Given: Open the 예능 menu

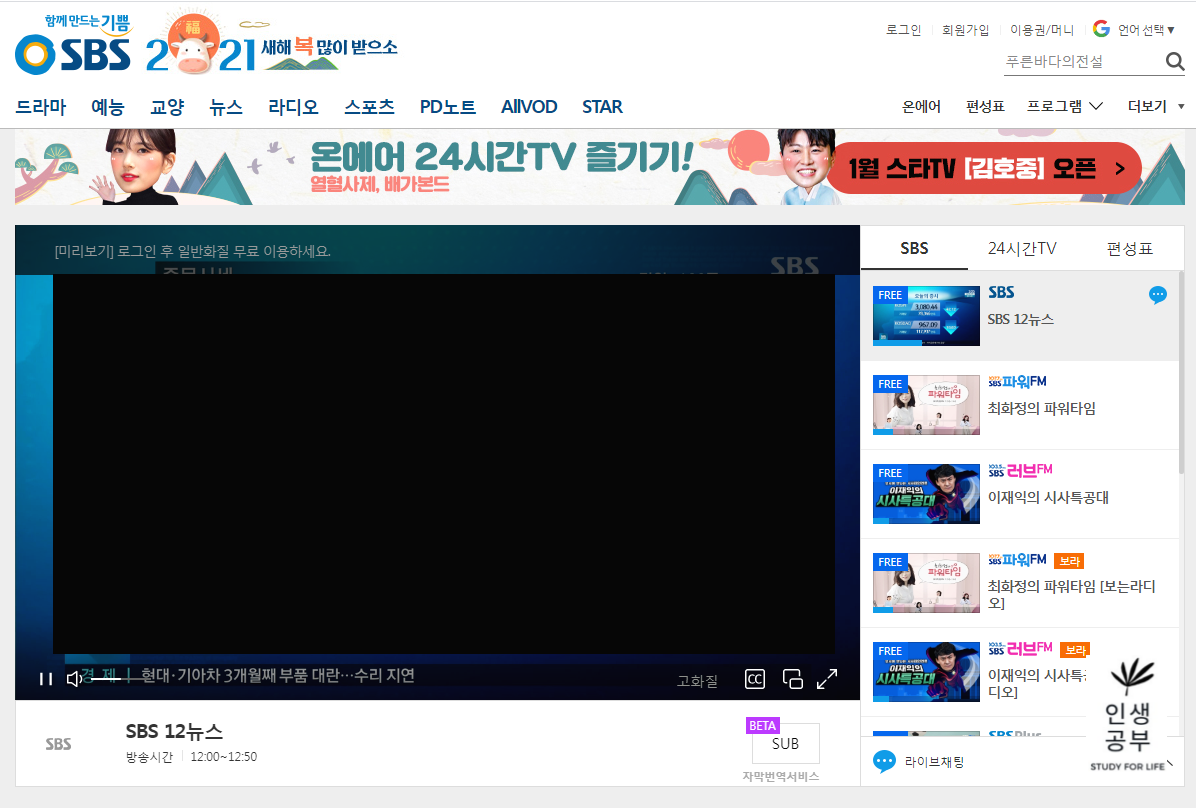Looking at the screenshot, I should point(108,107).
